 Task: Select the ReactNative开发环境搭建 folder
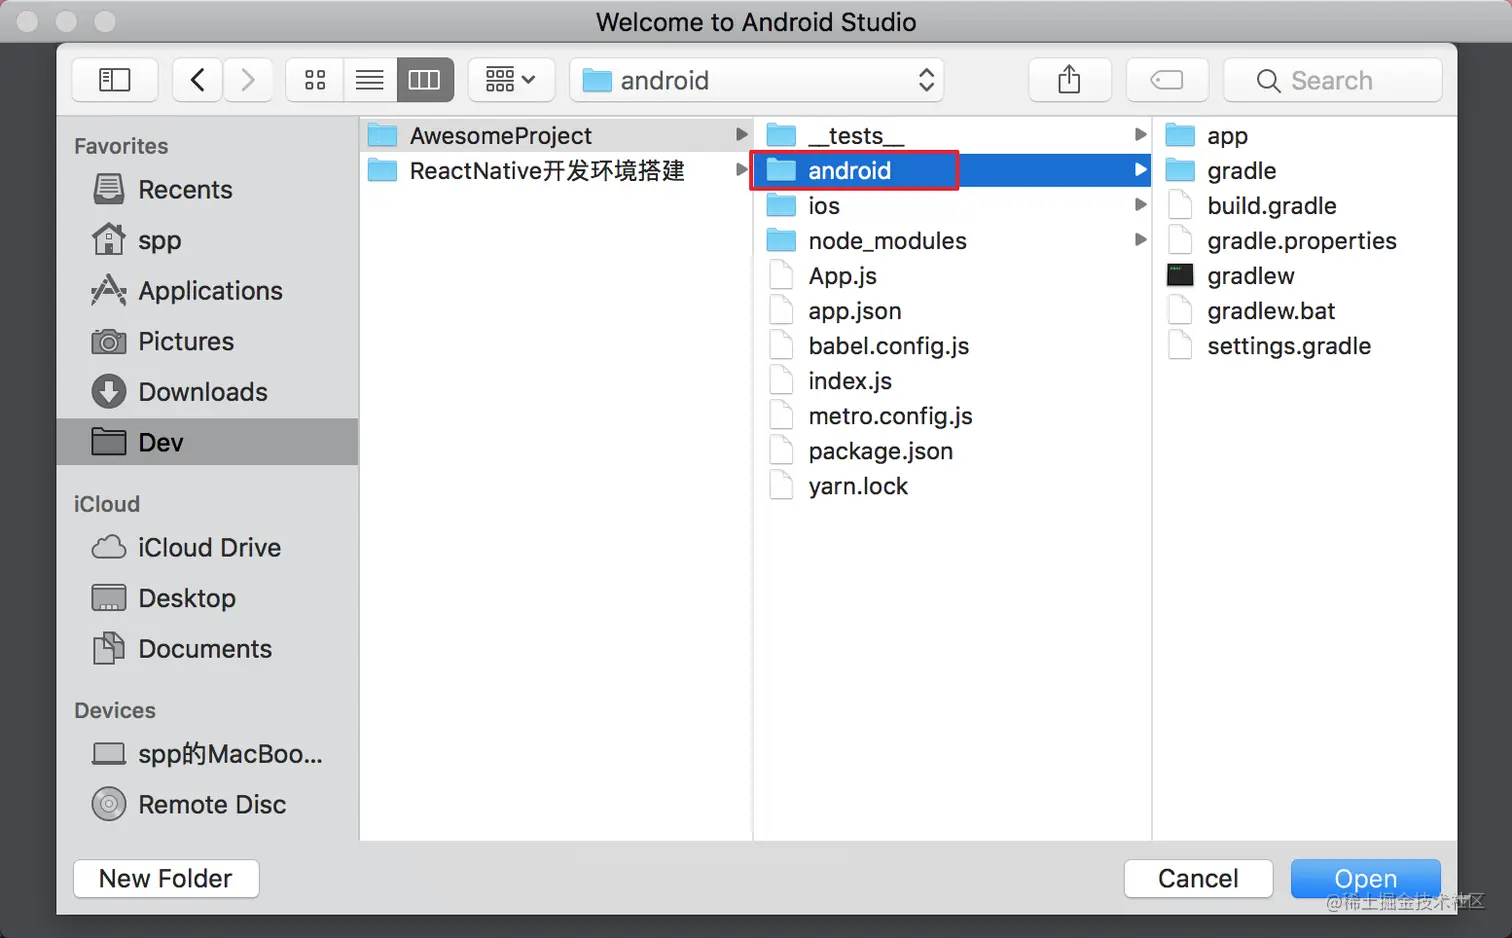pyautogui.click(x=556, y=170)
